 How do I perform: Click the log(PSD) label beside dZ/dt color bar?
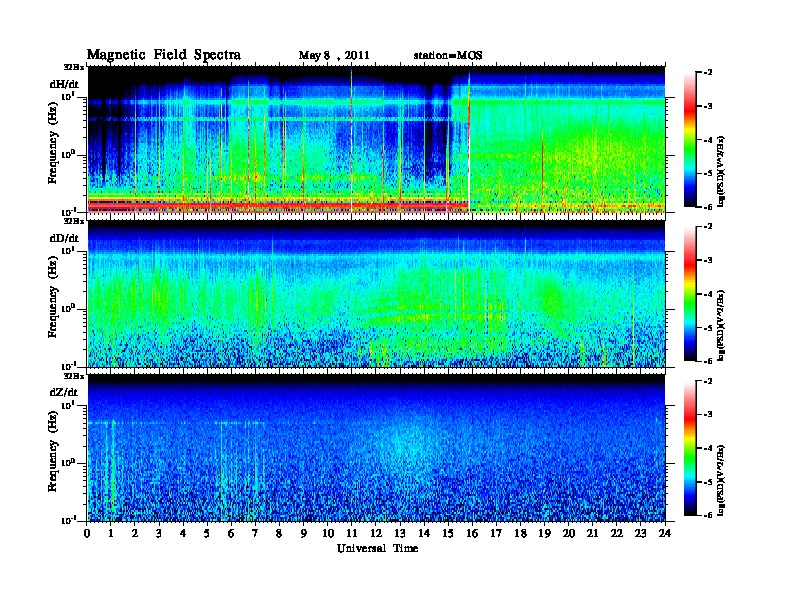point(722,480)
